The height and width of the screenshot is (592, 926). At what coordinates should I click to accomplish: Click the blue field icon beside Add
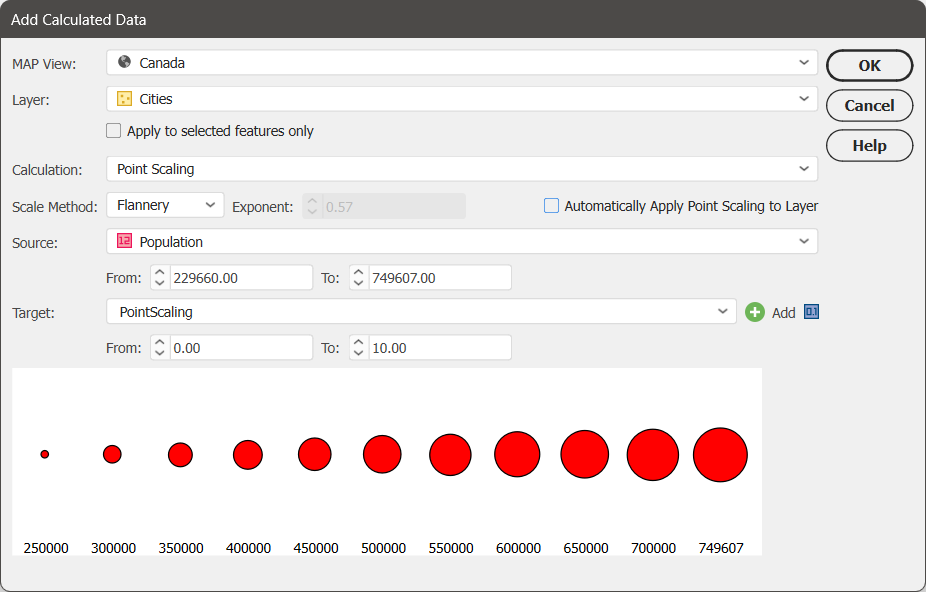coord(811,312)
